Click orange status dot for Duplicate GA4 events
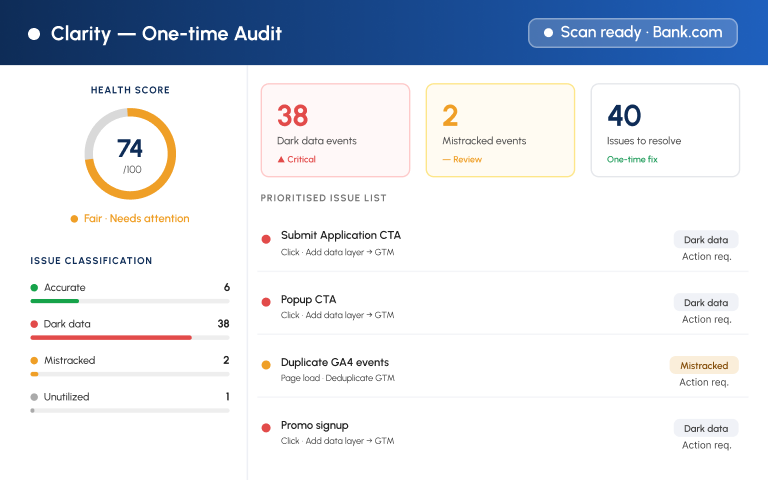The image size is (768, 480). tap(266, 365)
